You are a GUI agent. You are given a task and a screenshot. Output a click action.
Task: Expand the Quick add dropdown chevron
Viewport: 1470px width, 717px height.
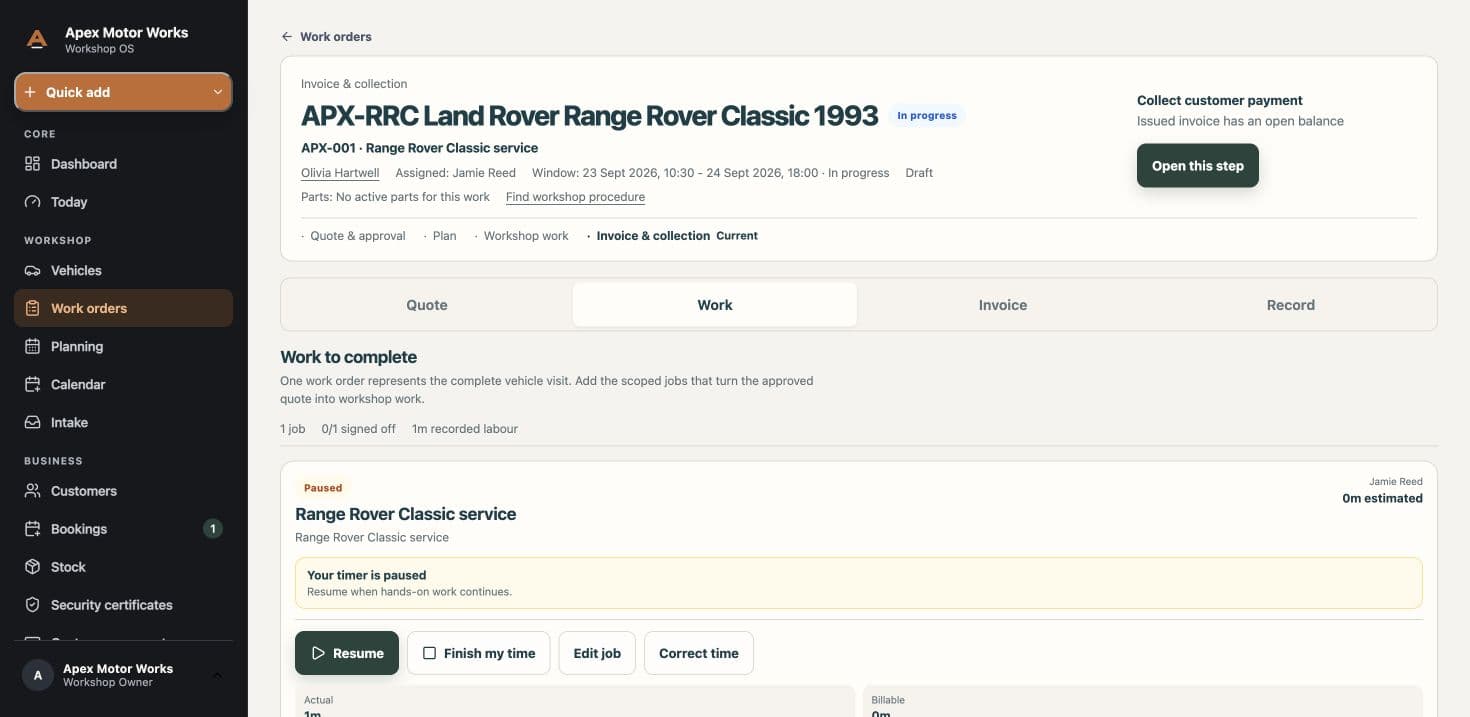pos(217,92)
